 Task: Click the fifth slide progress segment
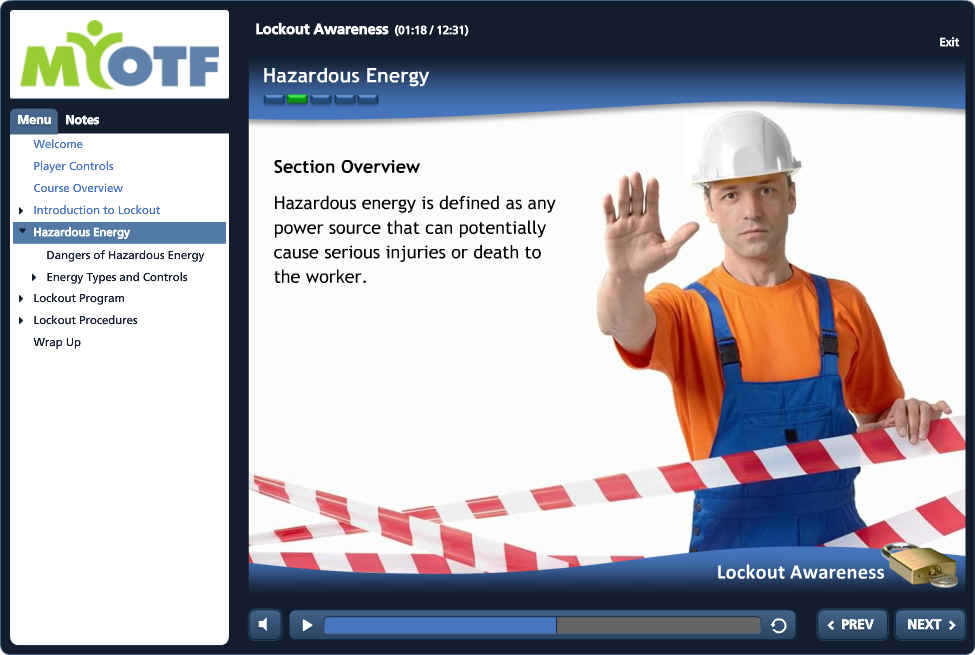pyautogui.click(x=367, y=98)
